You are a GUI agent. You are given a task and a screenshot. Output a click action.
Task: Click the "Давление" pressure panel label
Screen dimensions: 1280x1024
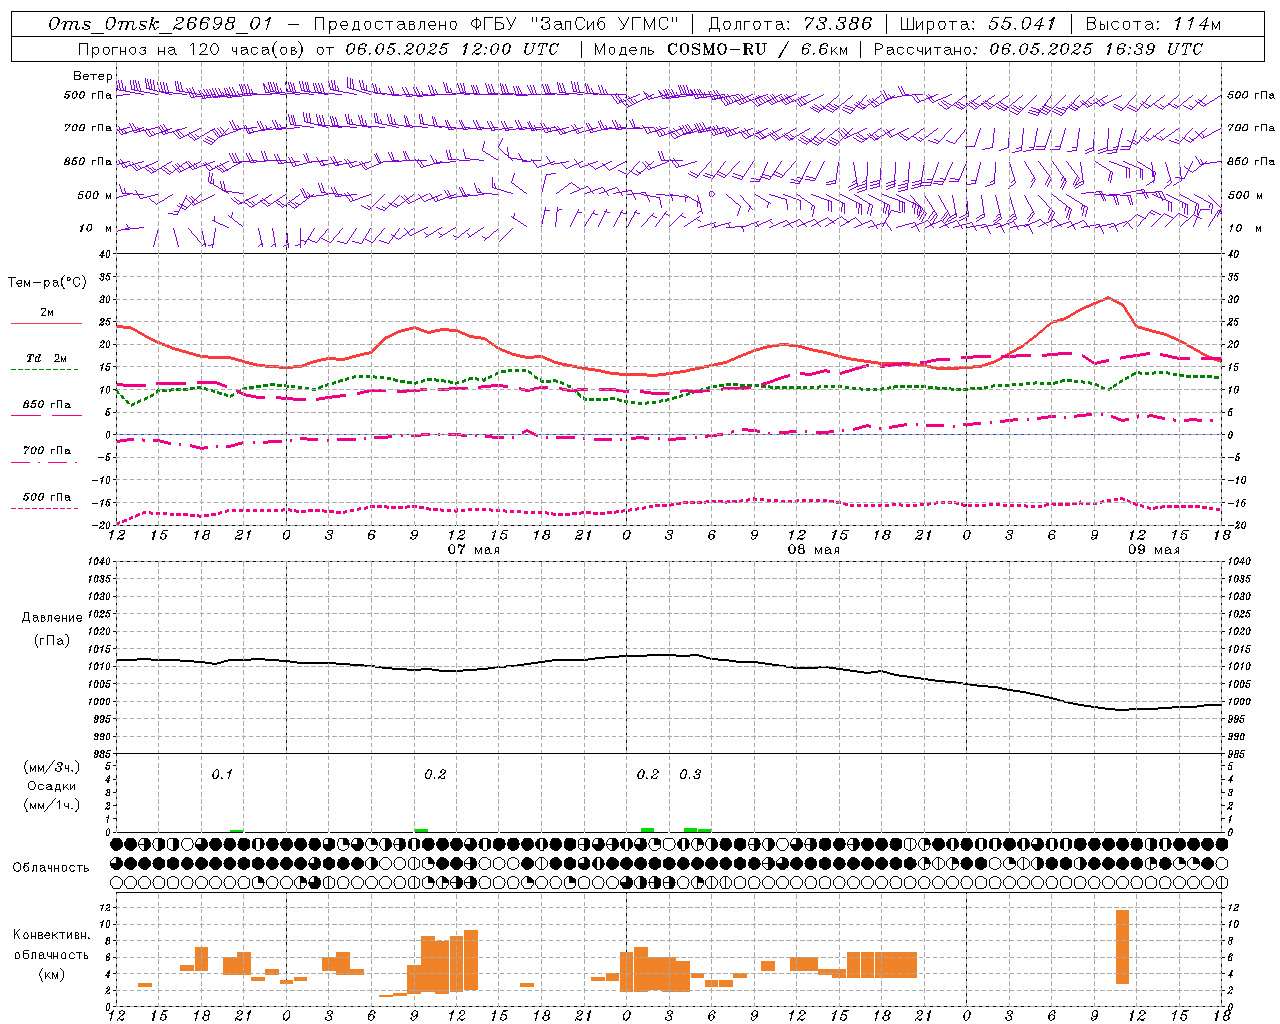pos(52,618)
